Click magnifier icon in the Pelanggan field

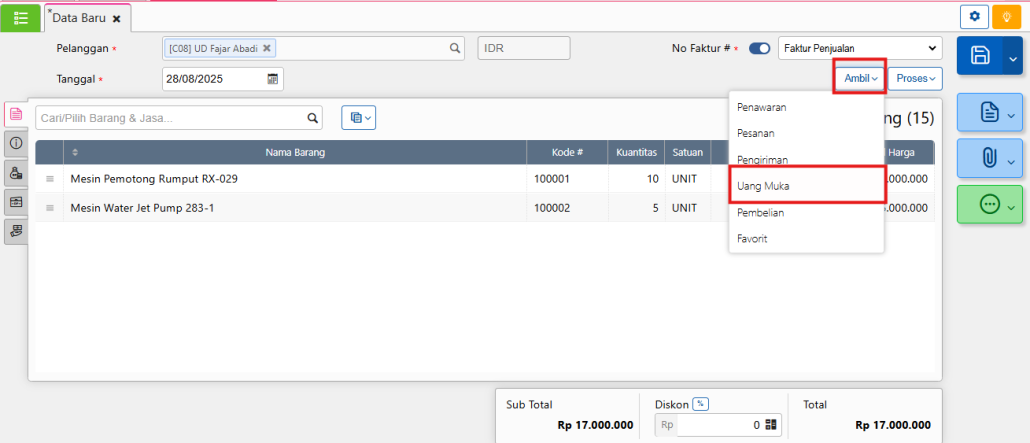pos(454,48)
